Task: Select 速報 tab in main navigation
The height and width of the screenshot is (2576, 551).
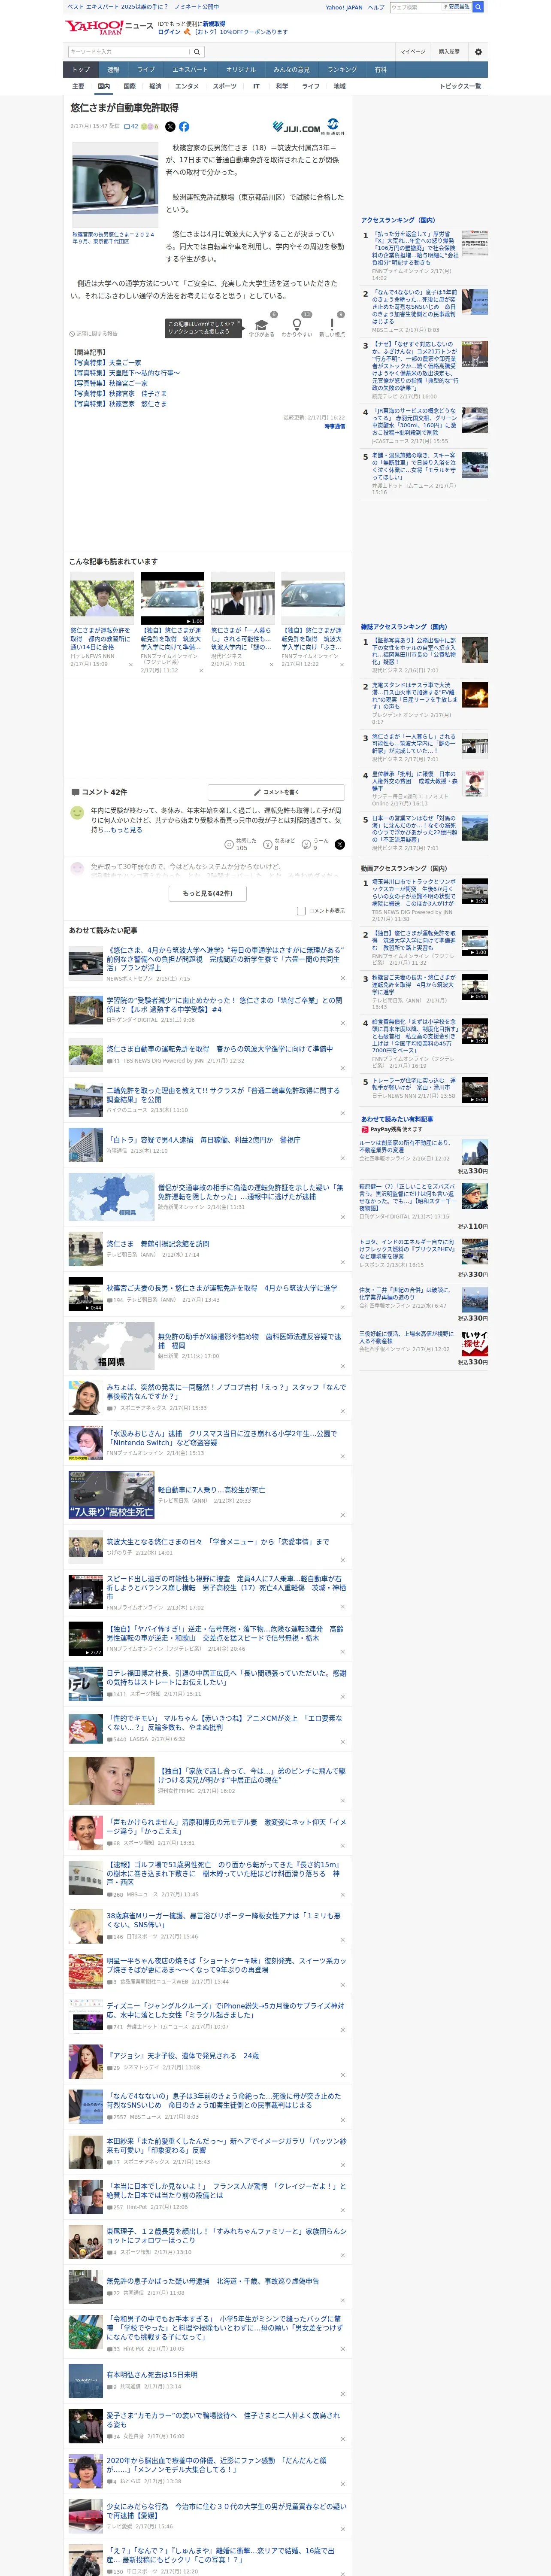Action: (113, 70)
